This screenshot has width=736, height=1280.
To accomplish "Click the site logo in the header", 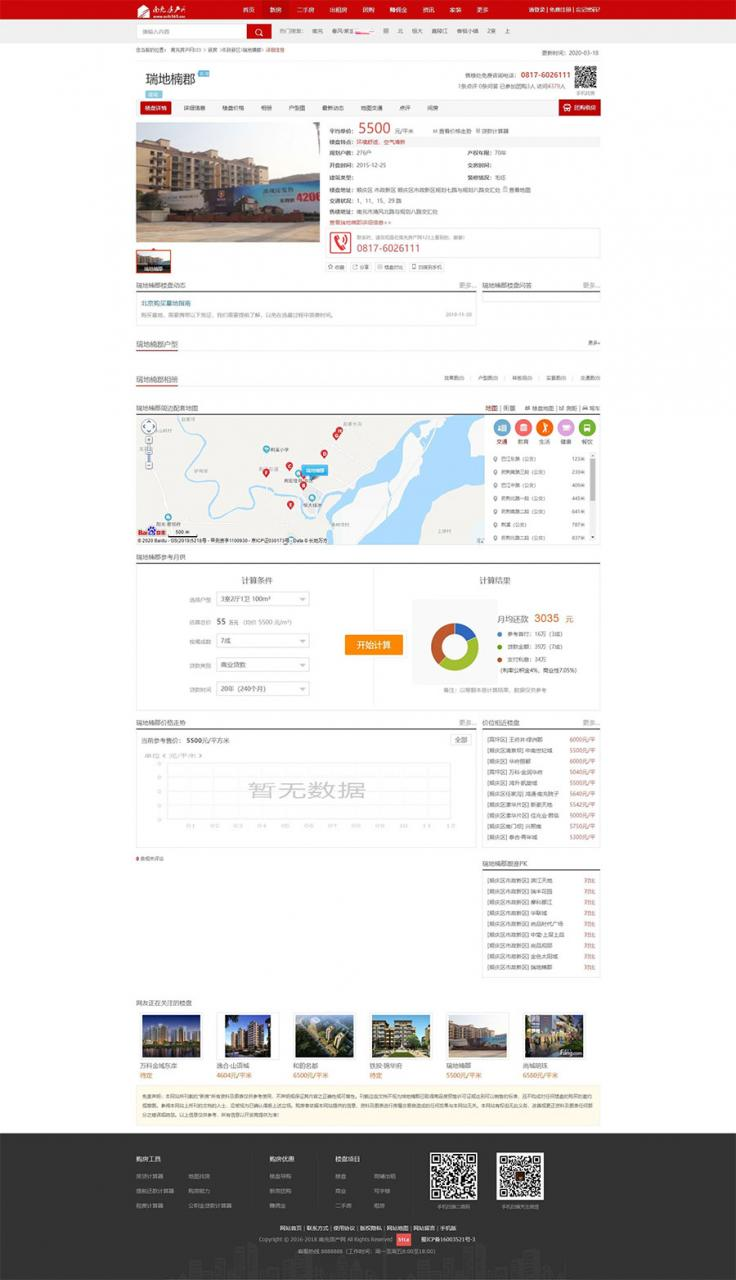I will pyautogui.click(x=162, y=9).
